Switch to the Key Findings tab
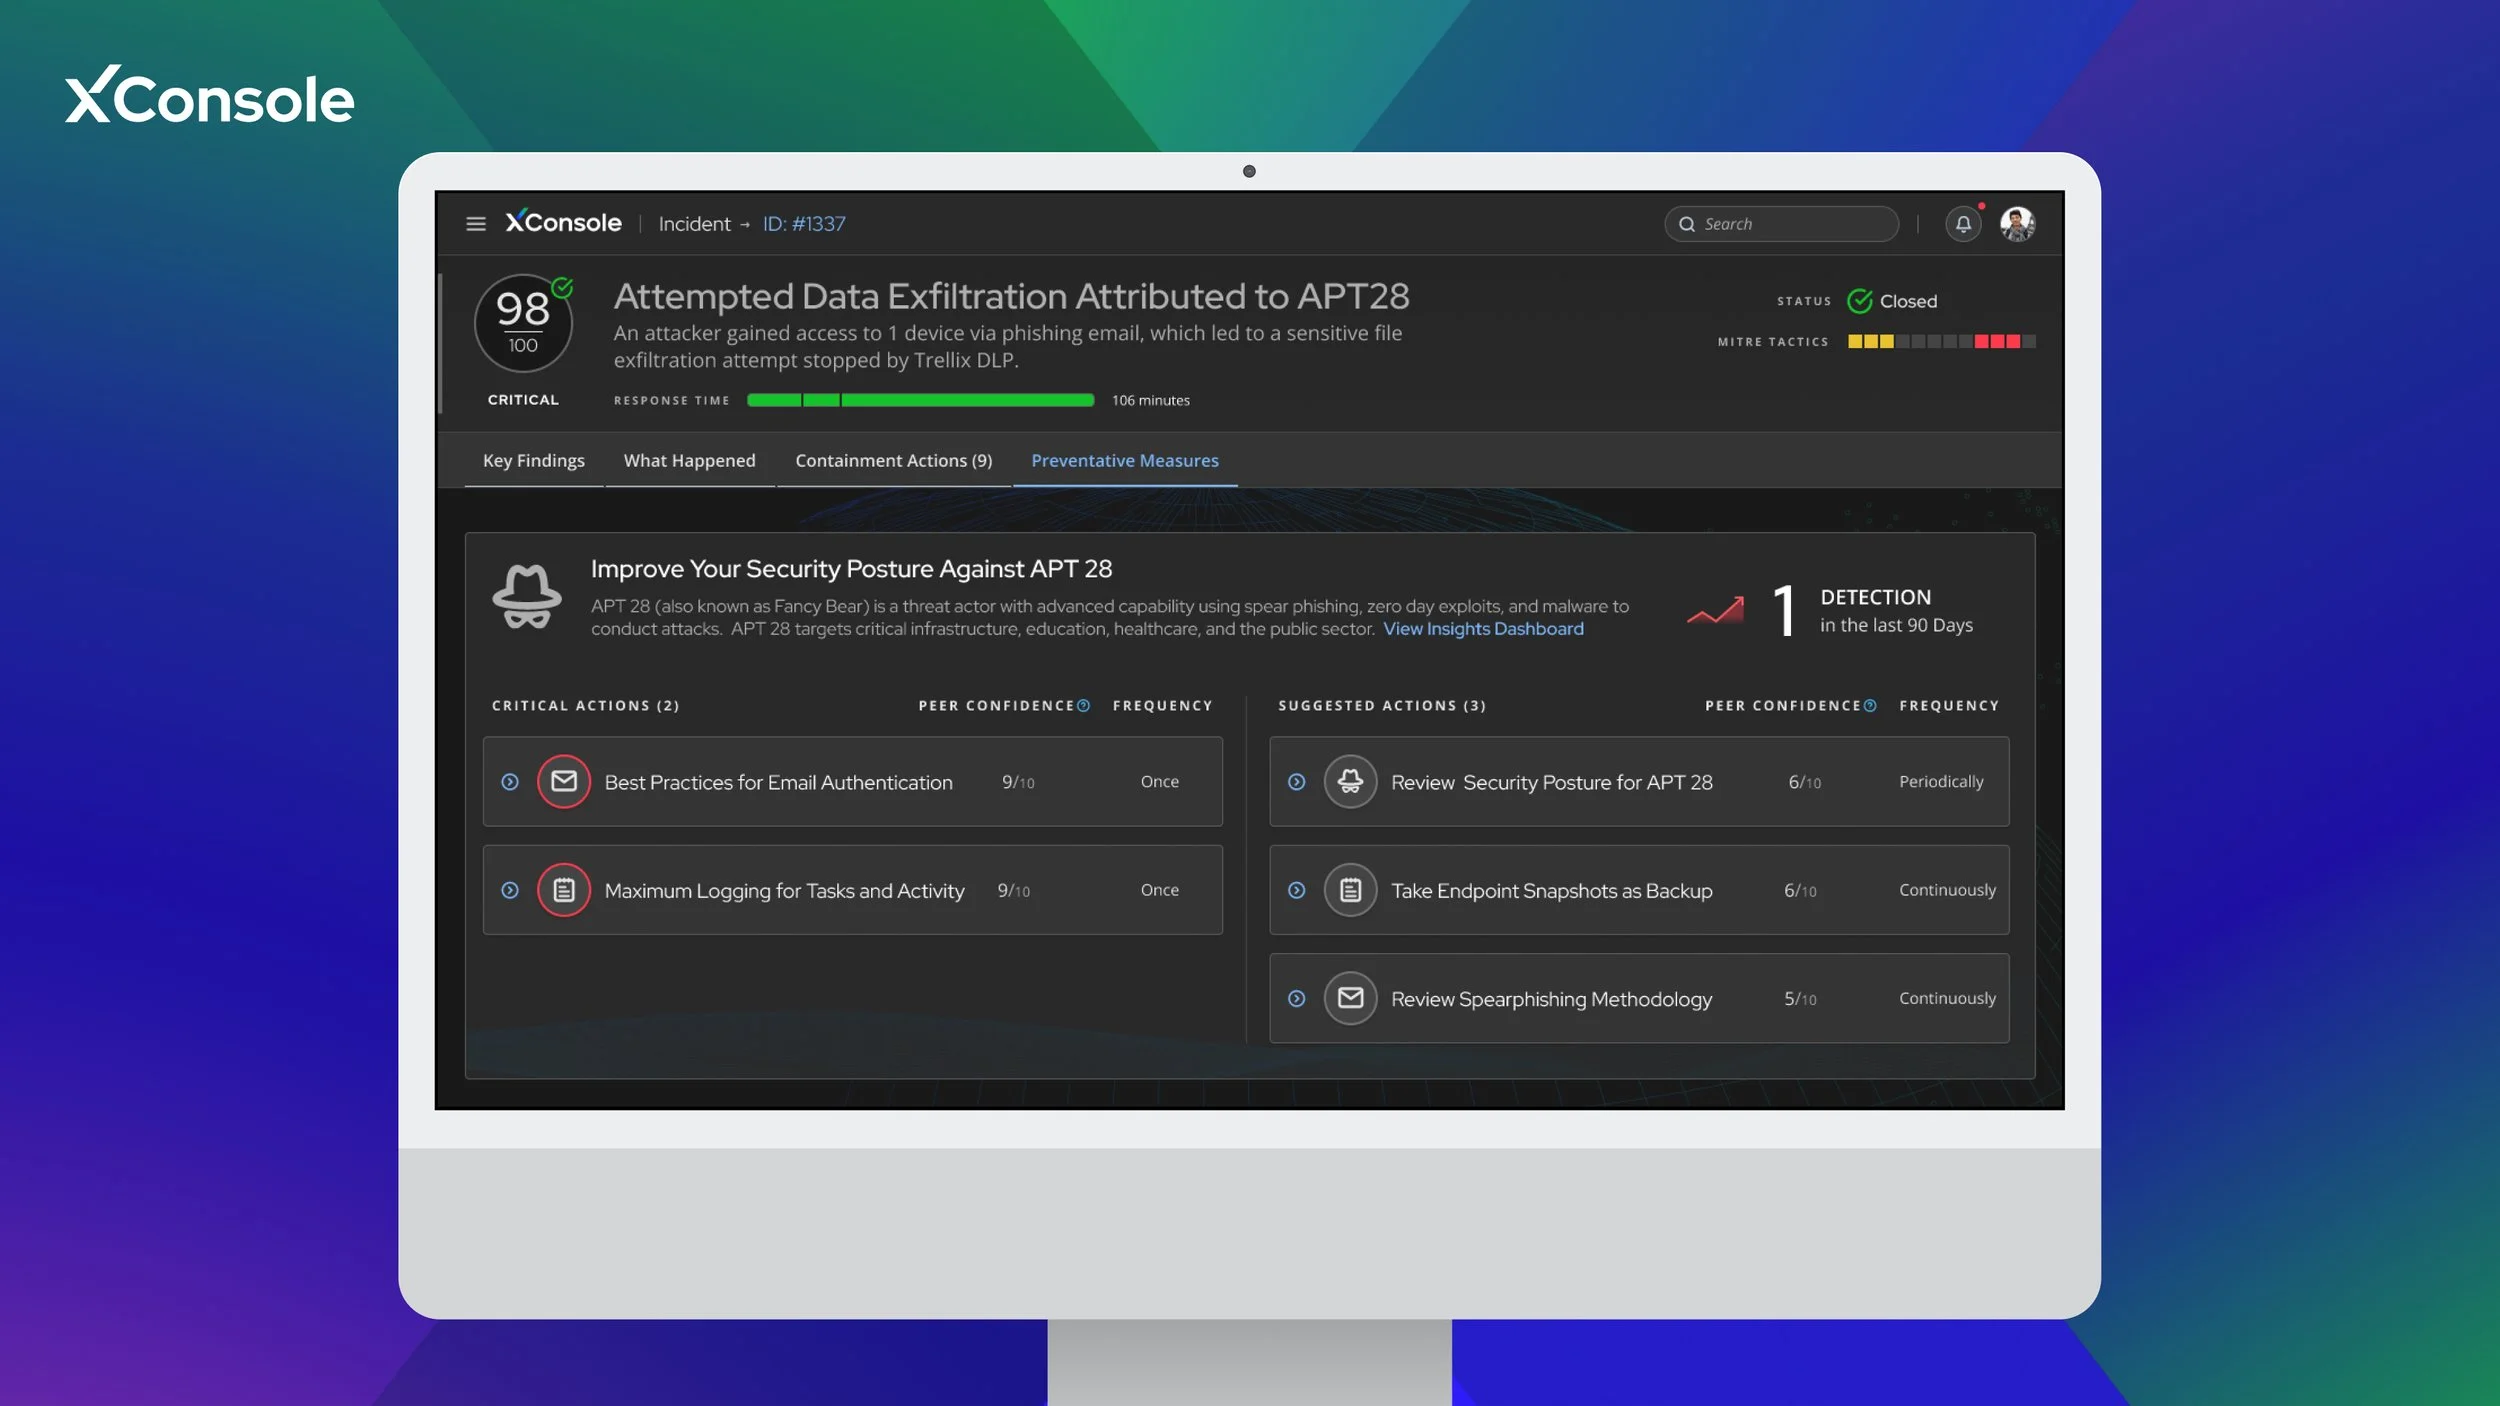2500x1406 pixels. [x=533, y=461]
